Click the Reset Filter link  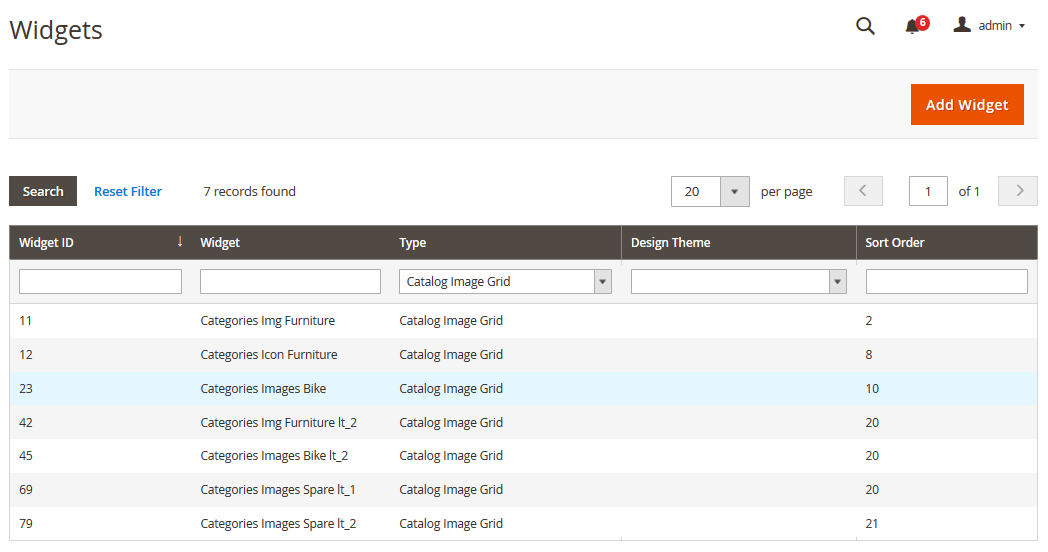point(128,191)
